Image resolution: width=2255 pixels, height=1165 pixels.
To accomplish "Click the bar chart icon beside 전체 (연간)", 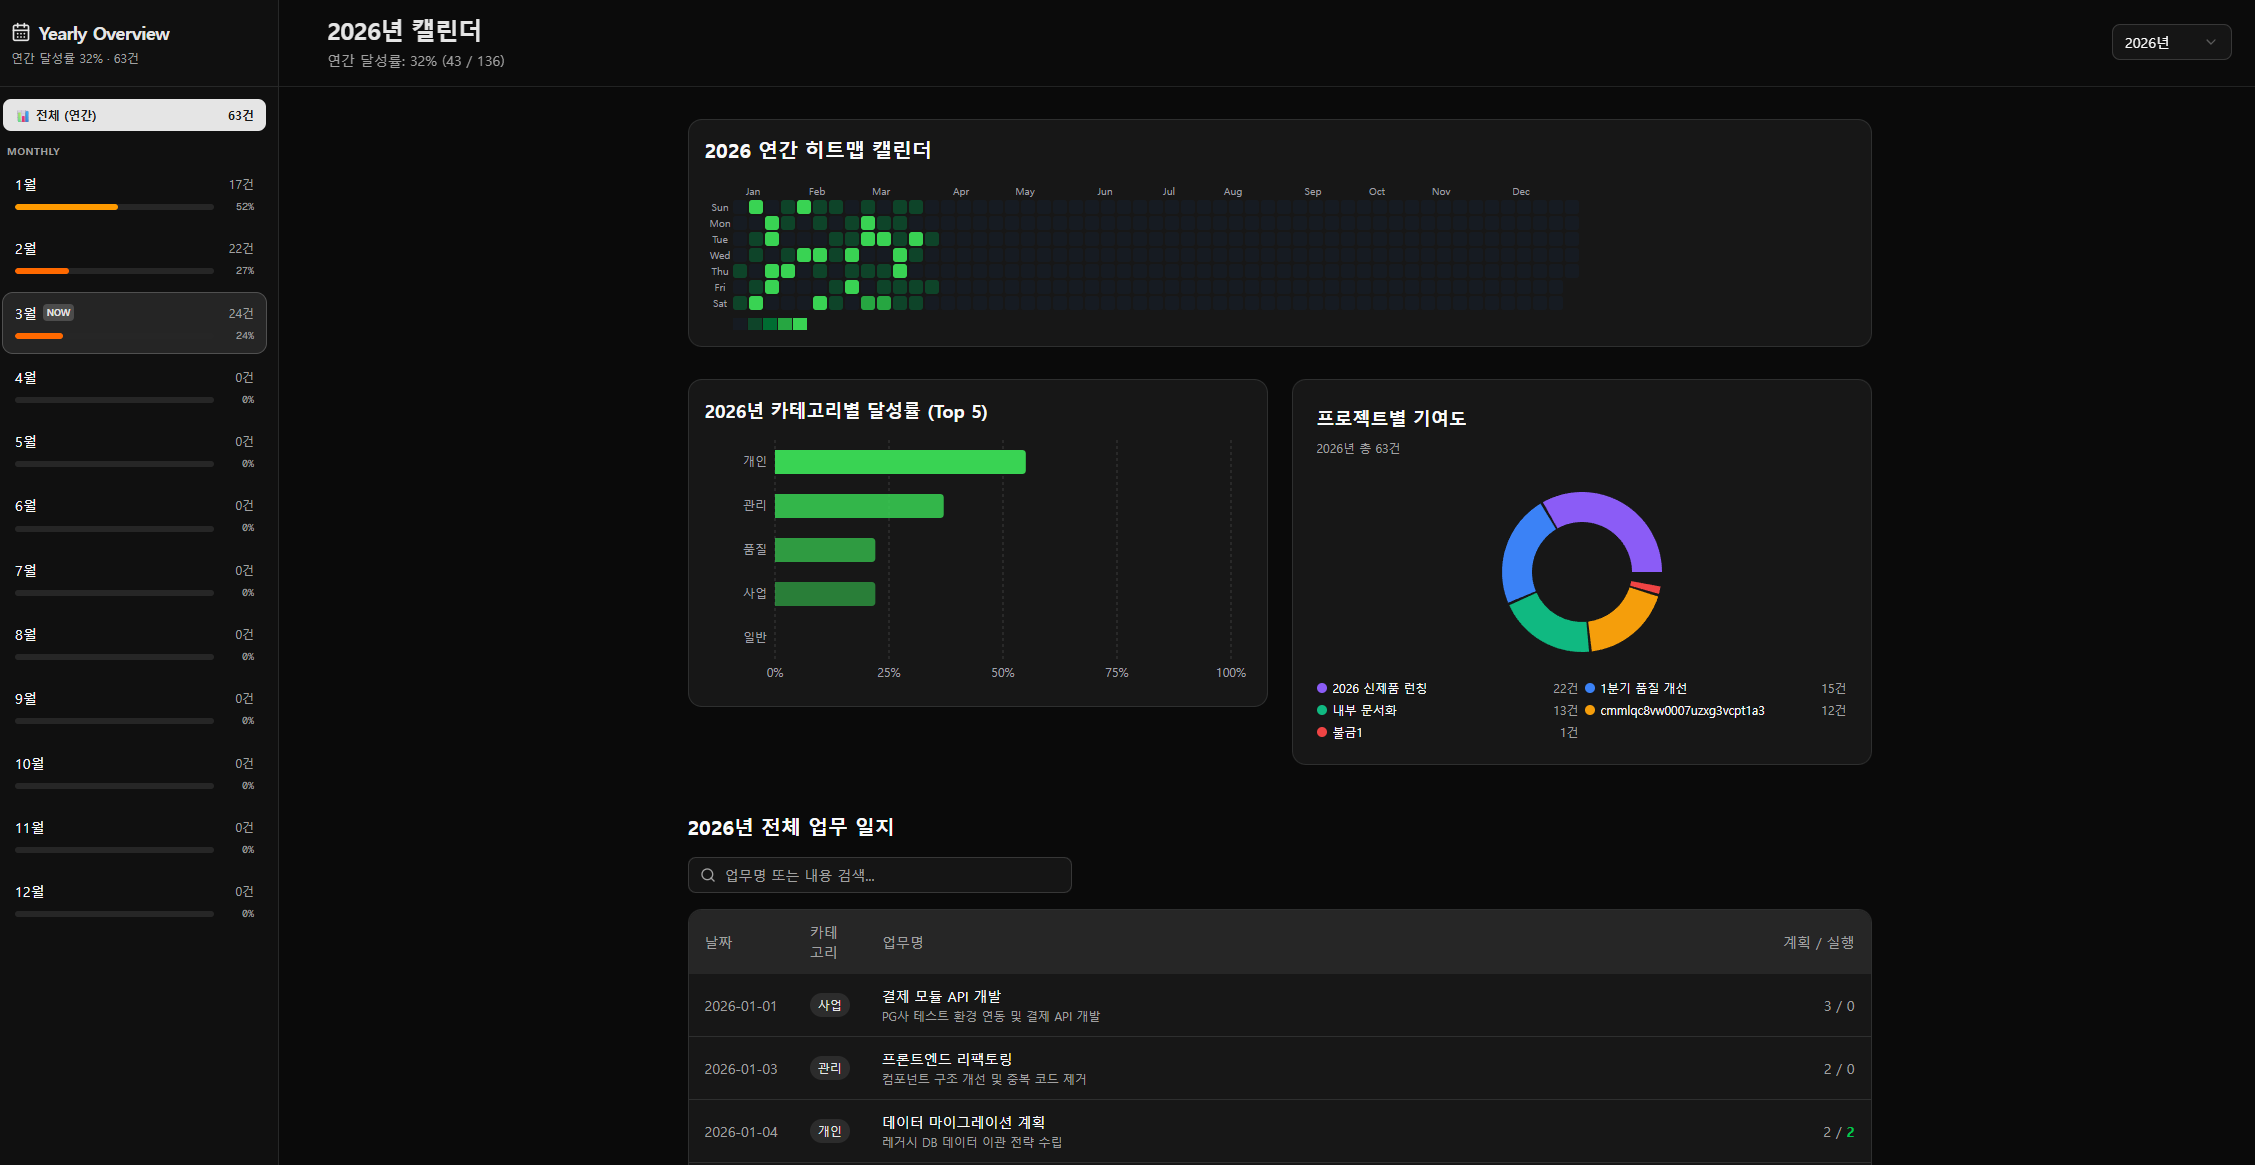I will coord(23,116).
